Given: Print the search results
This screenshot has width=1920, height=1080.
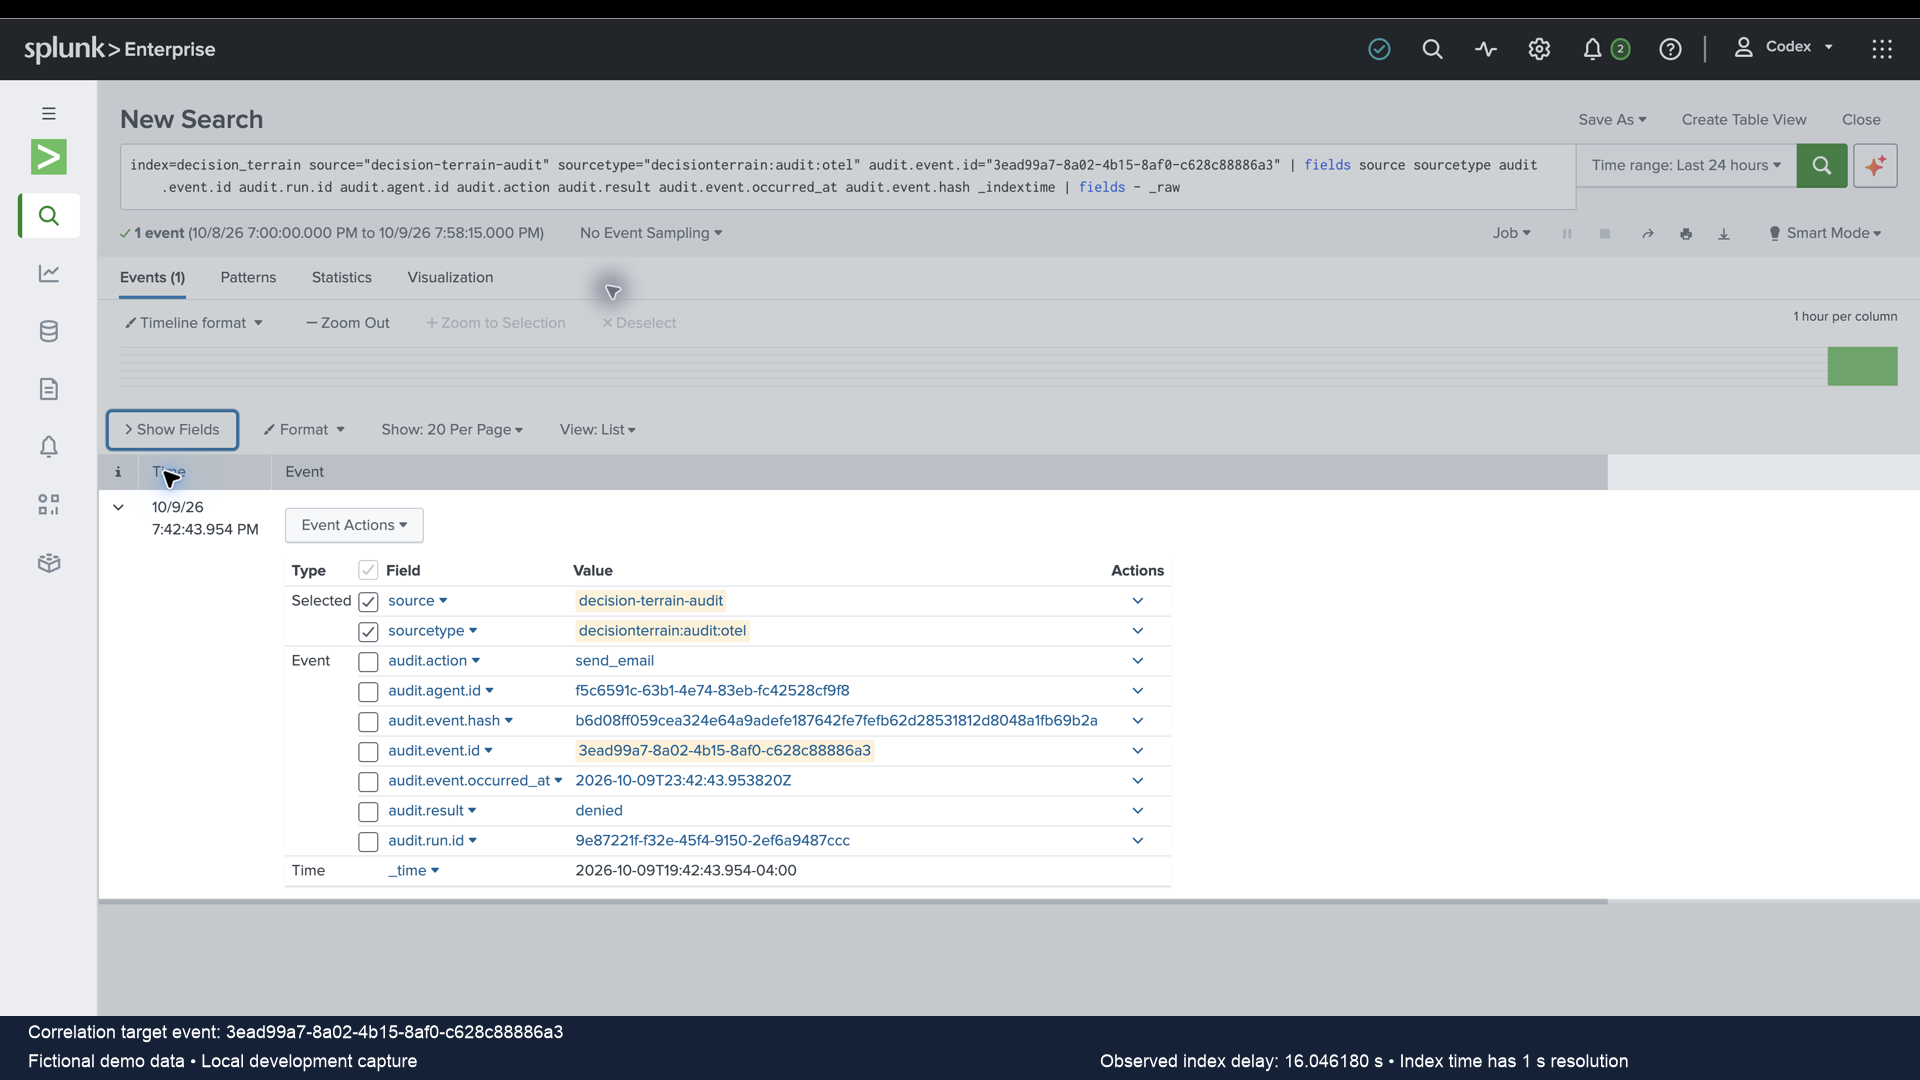Looking at the screenshot, I should [x=1686, y=234].
